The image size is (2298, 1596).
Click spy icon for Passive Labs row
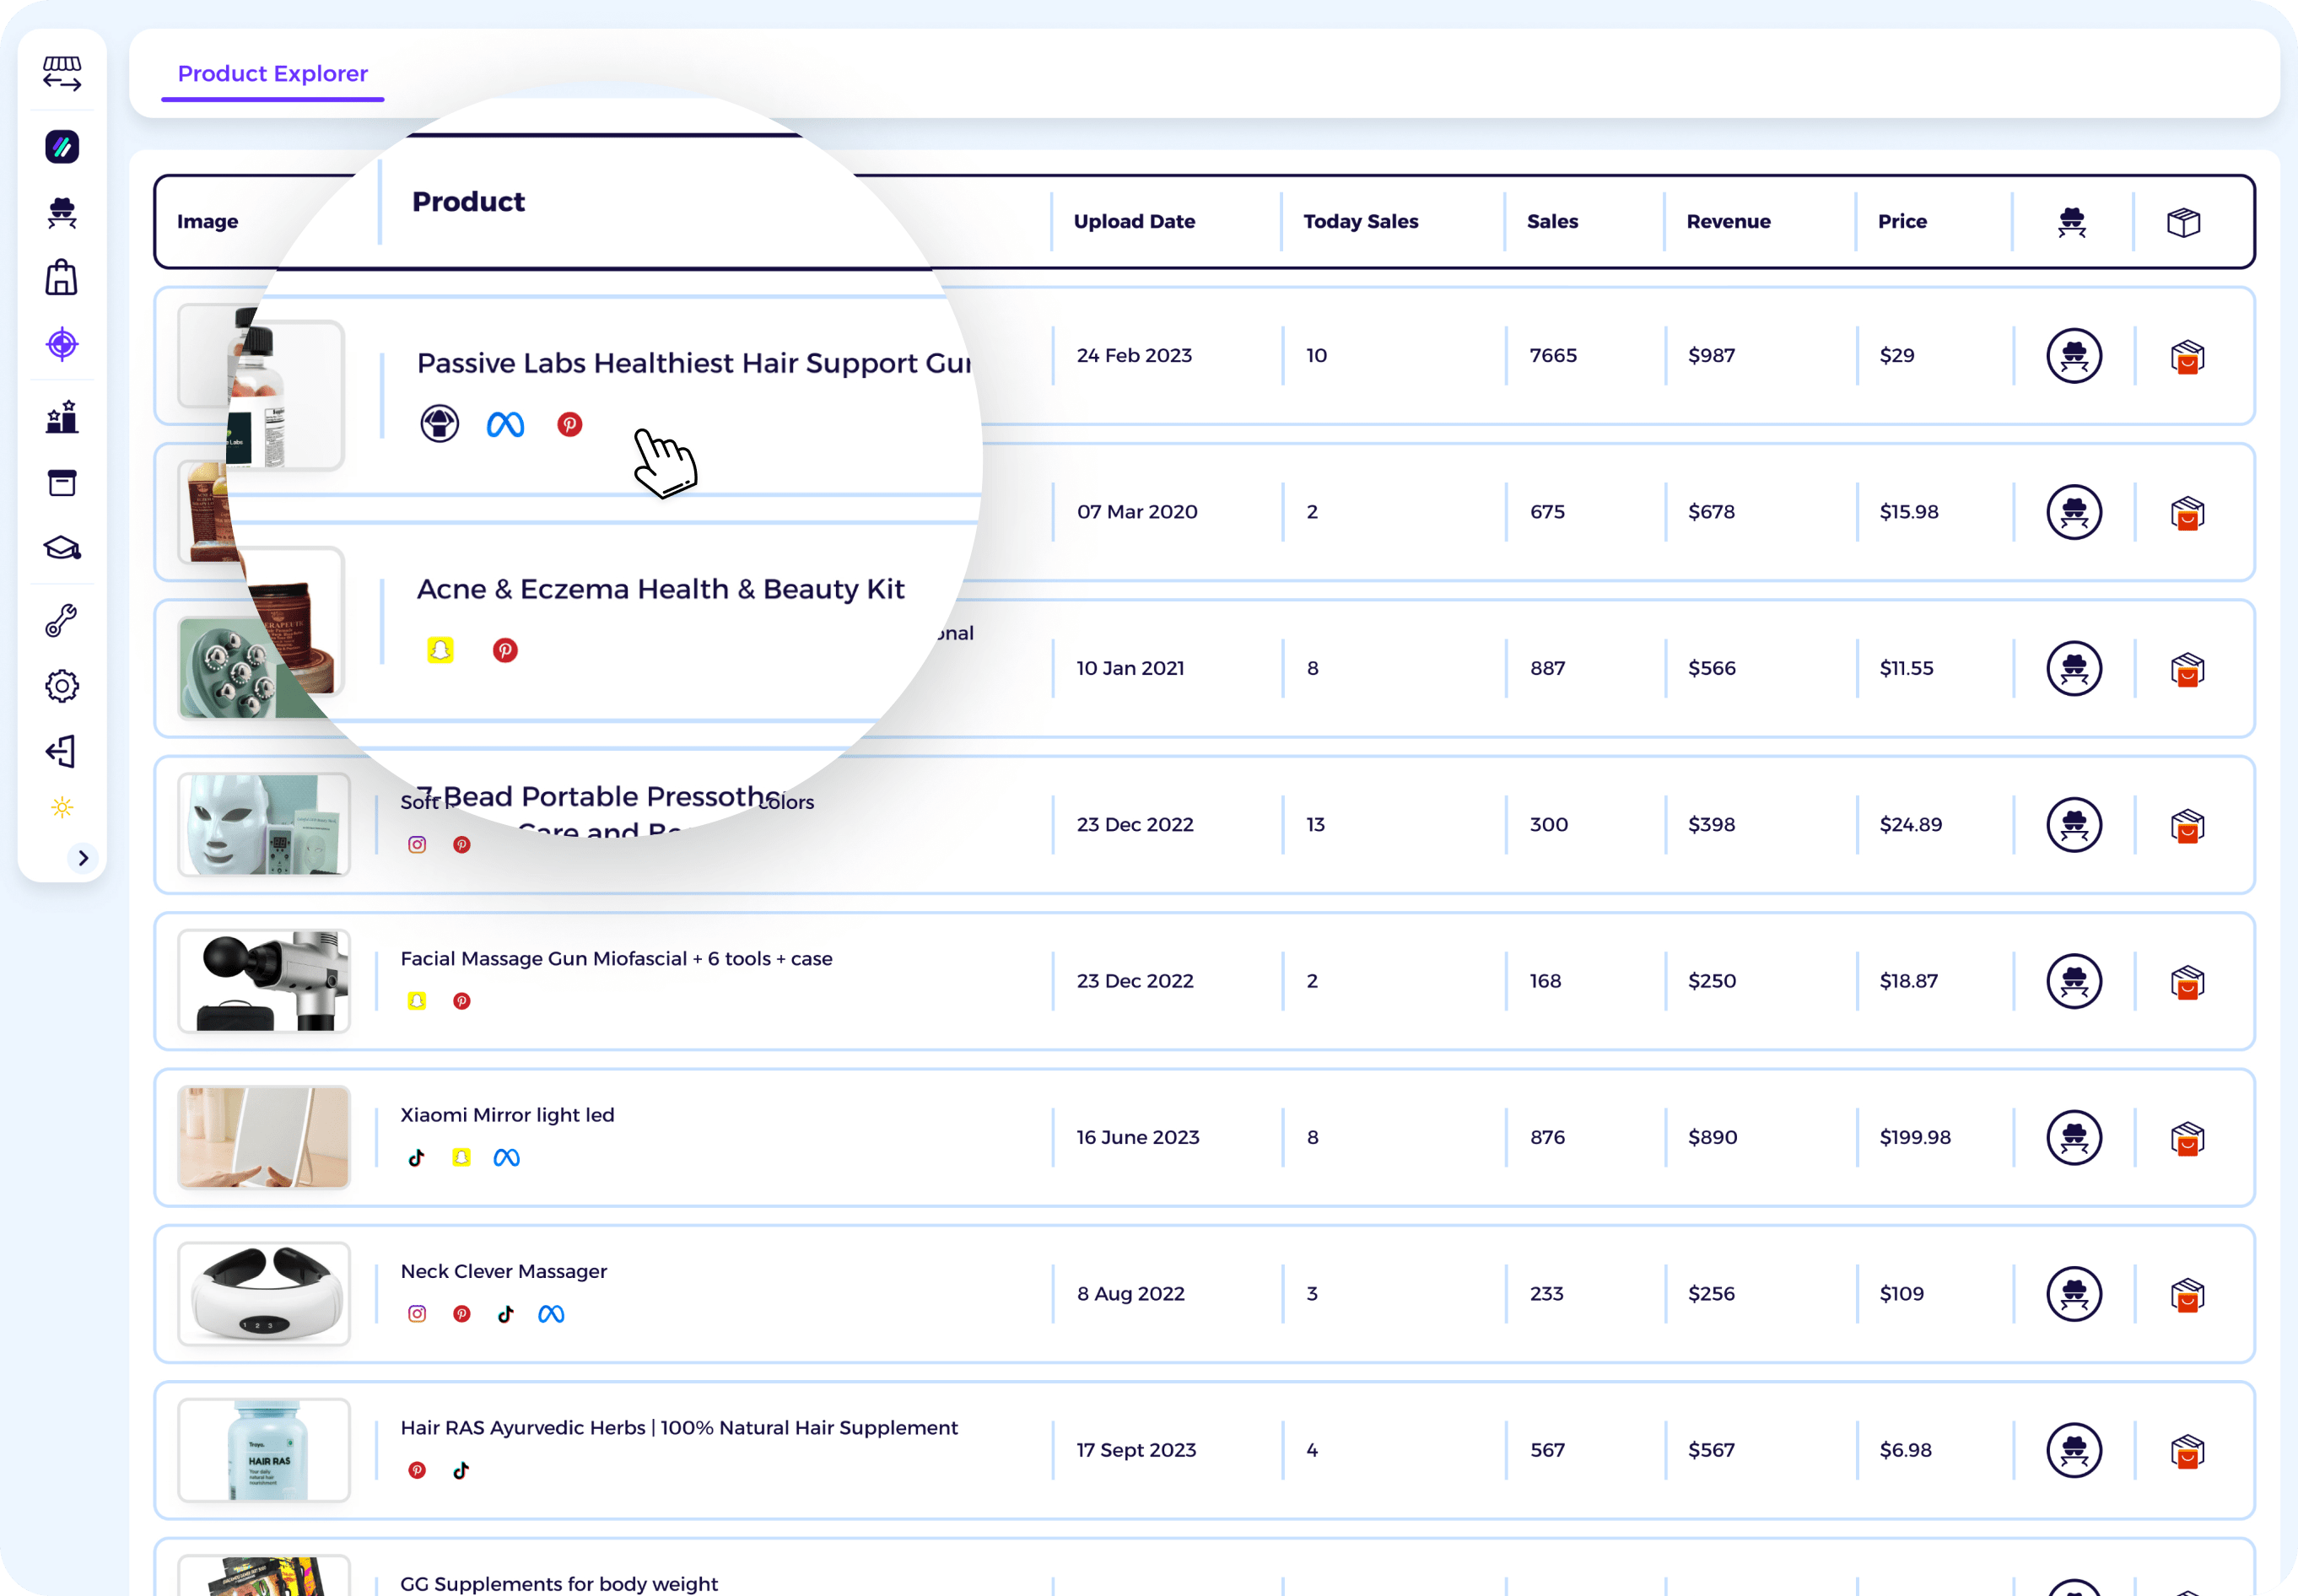(2074, 356)
